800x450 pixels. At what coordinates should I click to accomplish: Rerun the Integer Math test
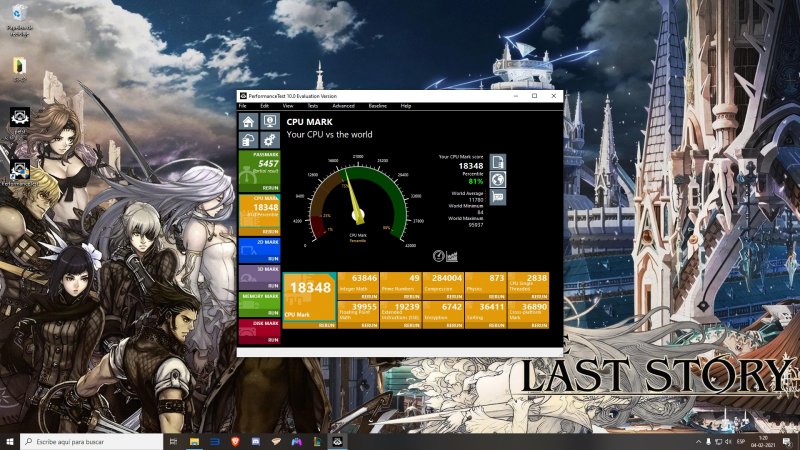369,296
